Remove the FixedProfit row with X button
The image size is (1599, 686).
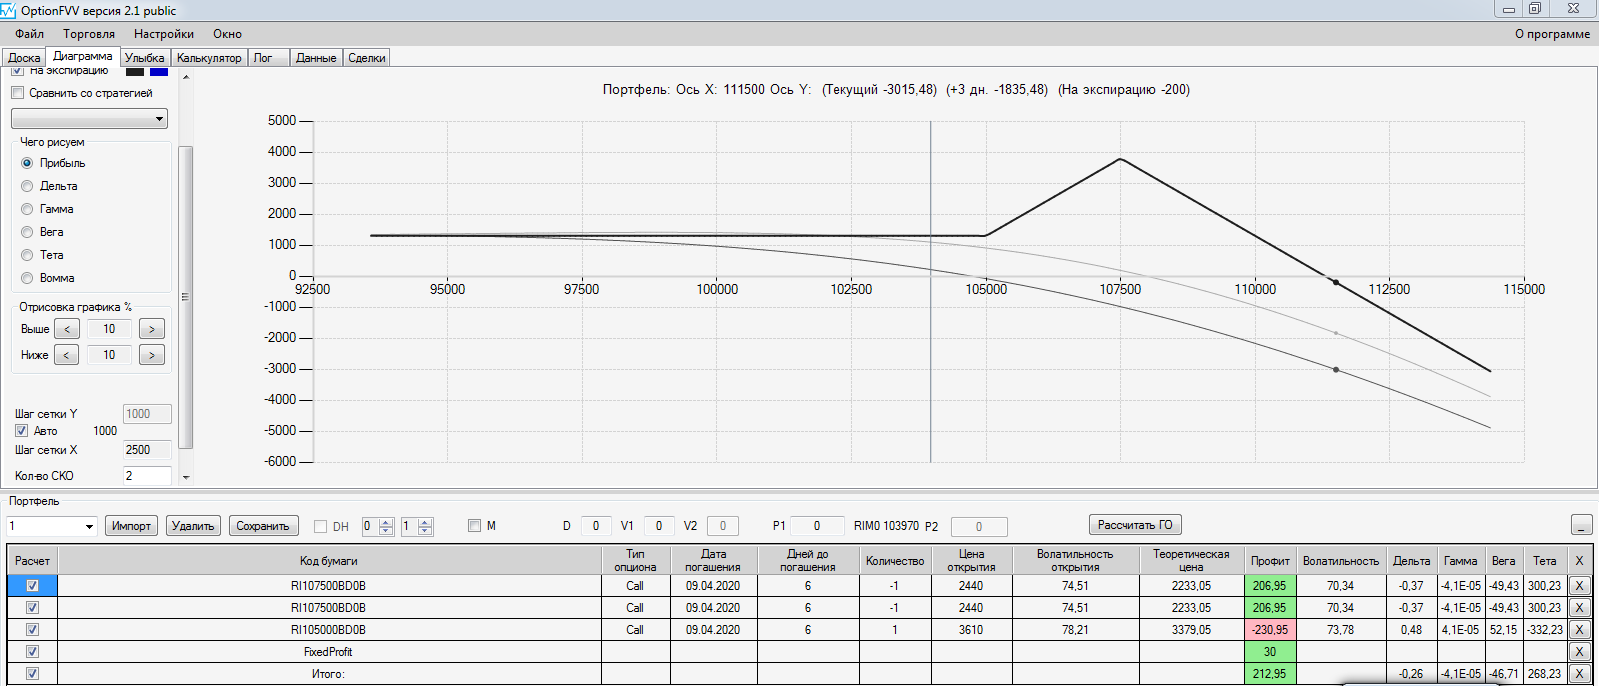1579,652
